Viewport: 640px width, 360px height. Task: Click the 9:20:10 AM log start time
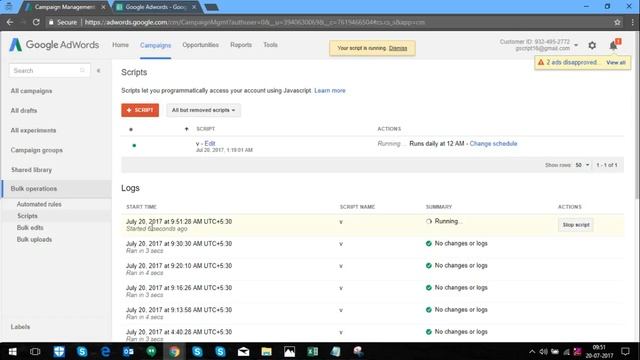tap(179, 266)
